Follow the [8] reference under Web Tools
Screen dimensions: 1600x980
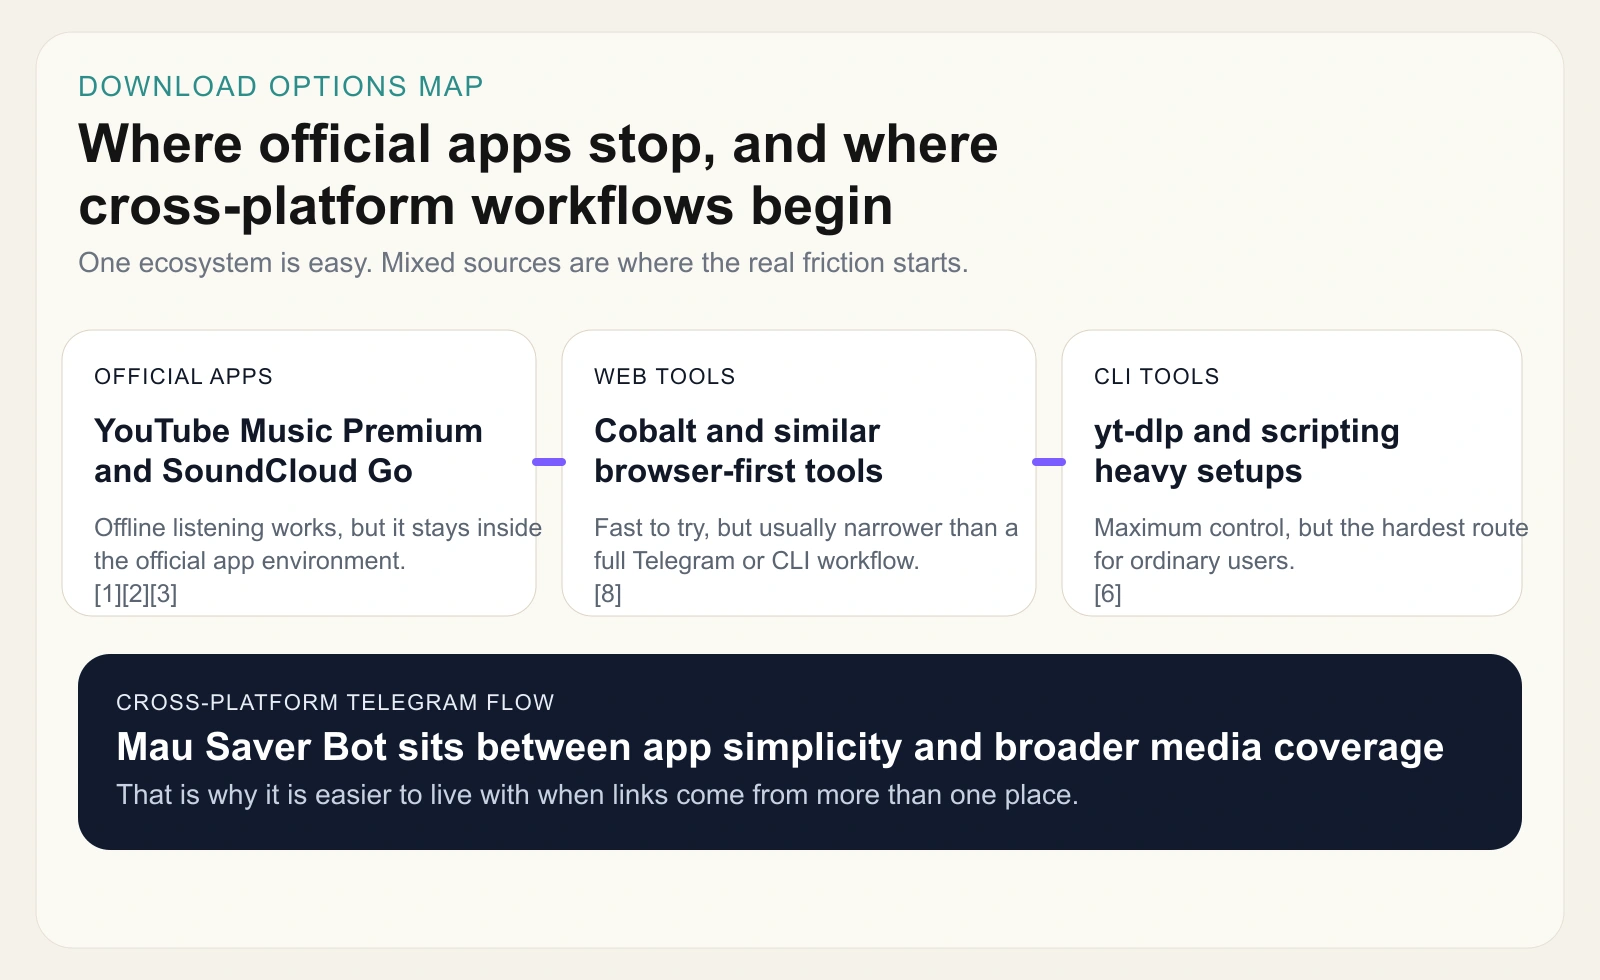[x=607, y=594]
